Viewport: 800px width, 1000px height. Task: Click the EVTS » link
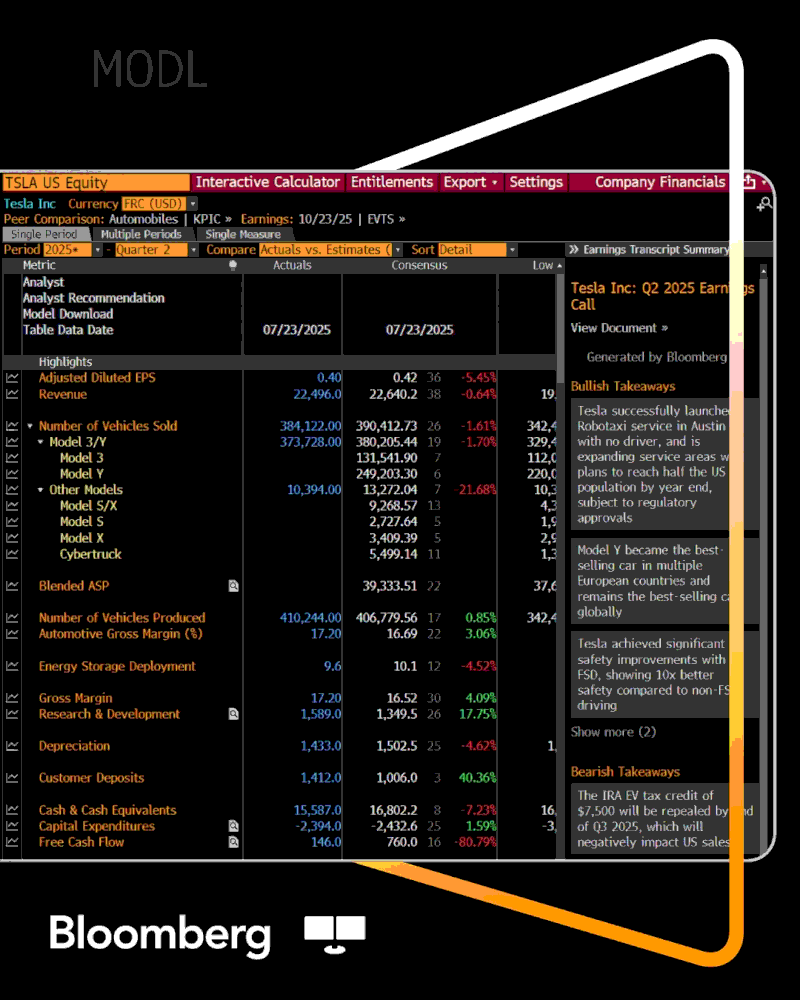coord(386,219)
